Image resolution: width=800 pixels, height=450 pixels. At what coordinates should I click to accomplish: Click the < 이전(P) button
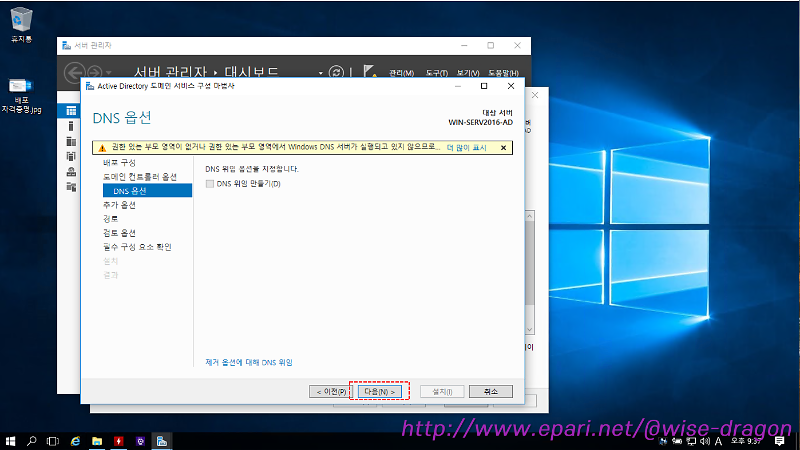[331, 391]
